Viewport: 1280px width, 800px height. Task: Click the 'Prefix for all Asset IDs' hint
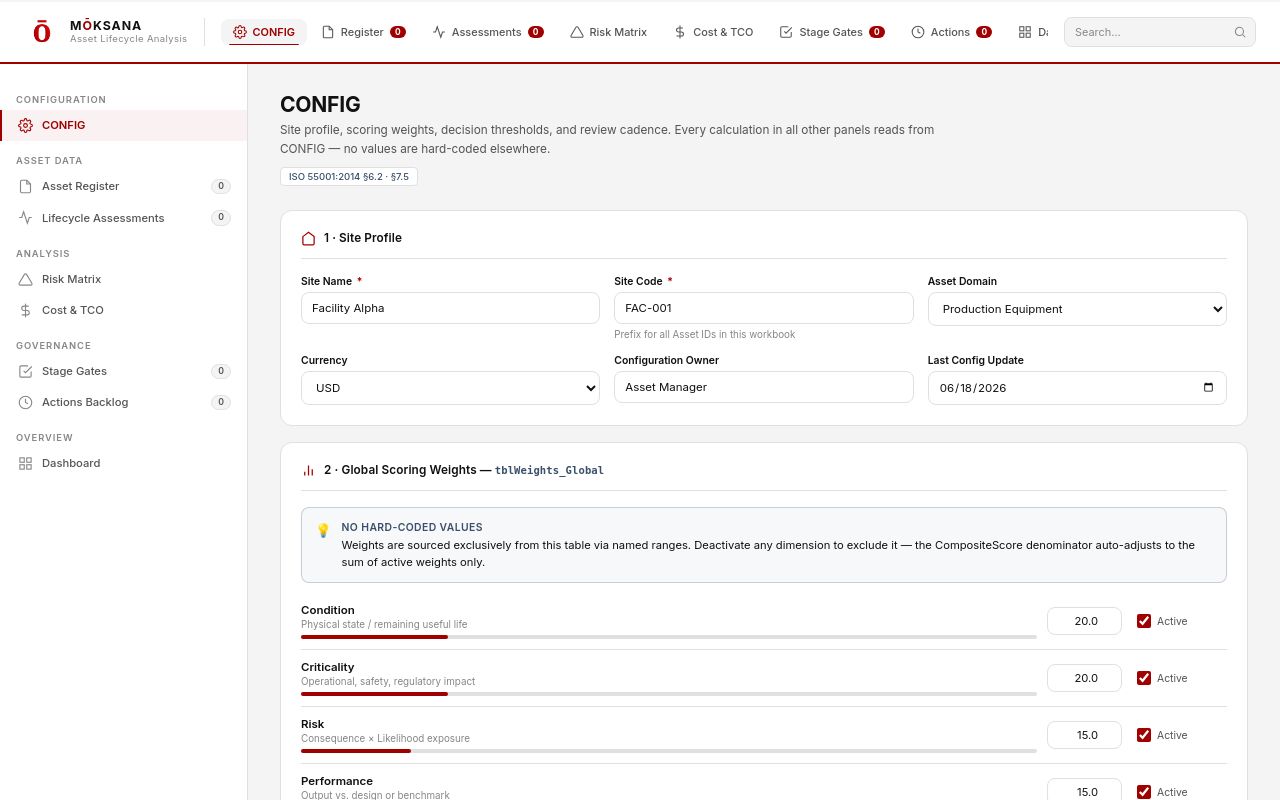coord(705,334)
